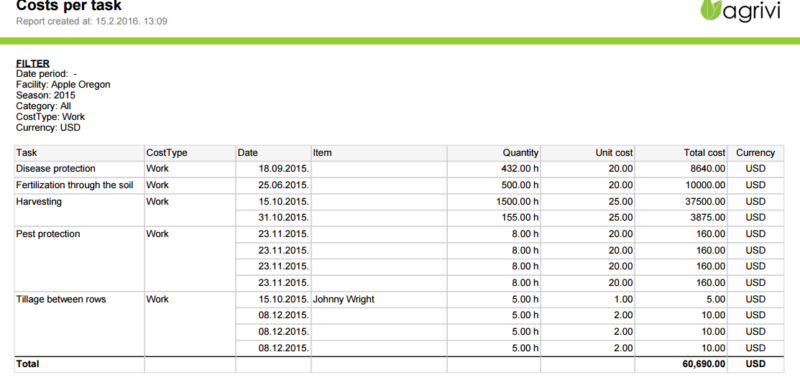Select the Task column header
This screenshot has width=800, height=380.
tap(79, 153)
